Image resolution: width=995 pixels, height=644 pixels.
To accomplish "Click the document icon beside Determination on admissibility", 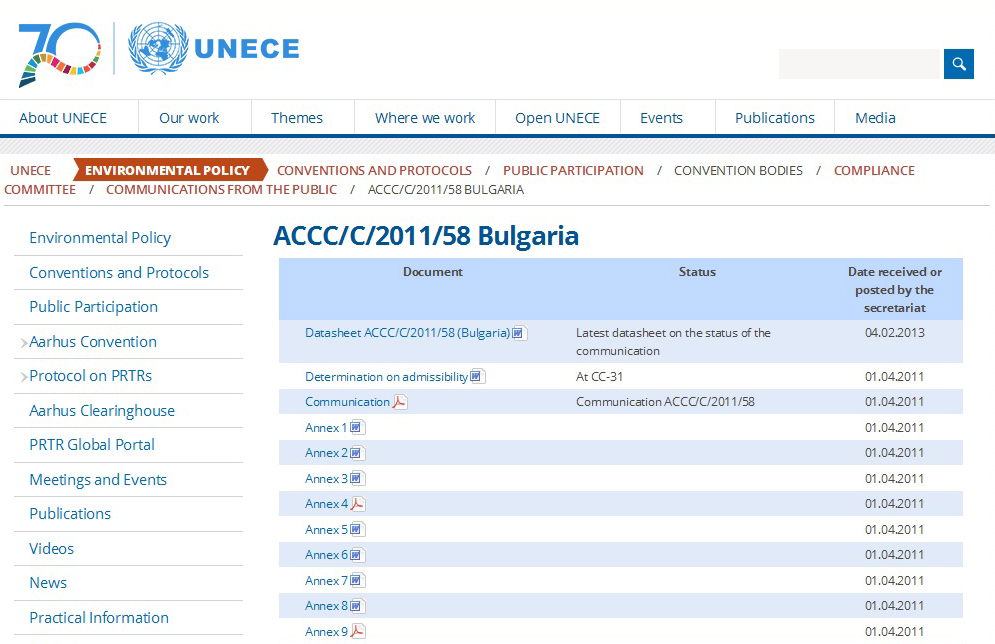I will (477, 377).
